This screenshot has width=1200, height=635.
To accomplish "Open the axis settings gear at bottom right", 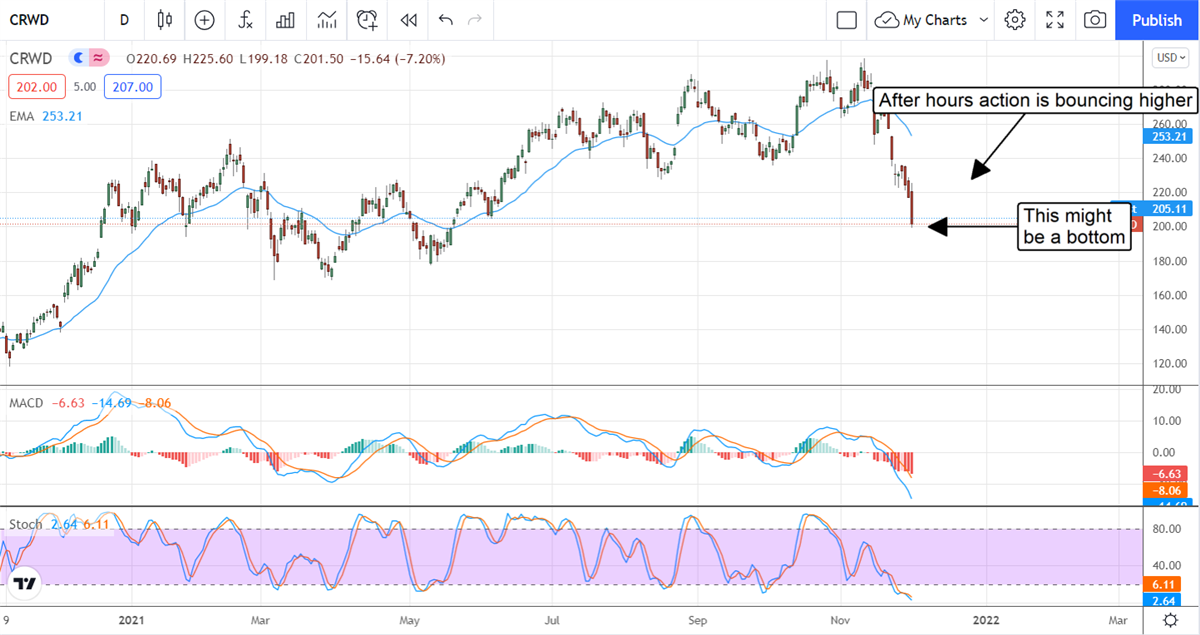I will [1170, 620].
